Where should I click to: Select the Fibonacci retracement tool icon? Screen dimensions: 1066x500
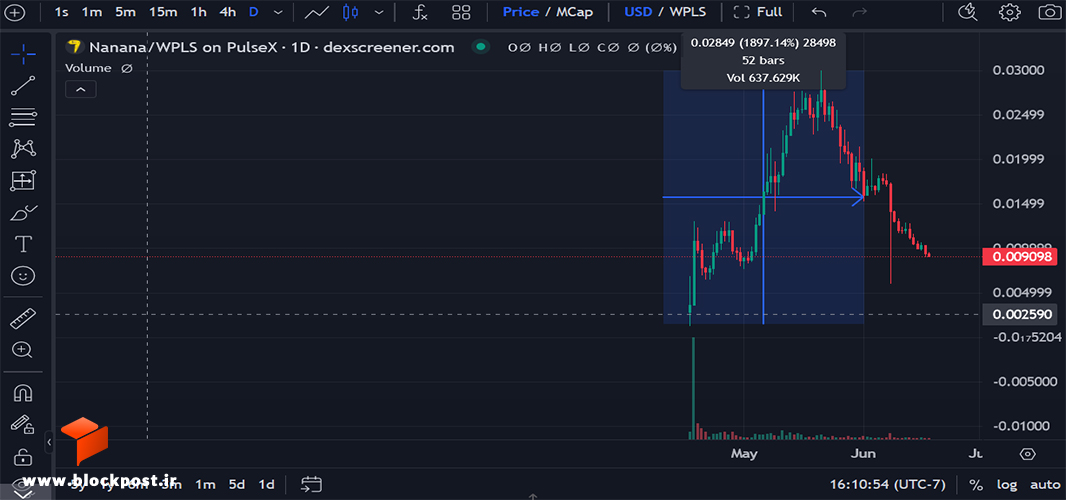pos(23,117)
